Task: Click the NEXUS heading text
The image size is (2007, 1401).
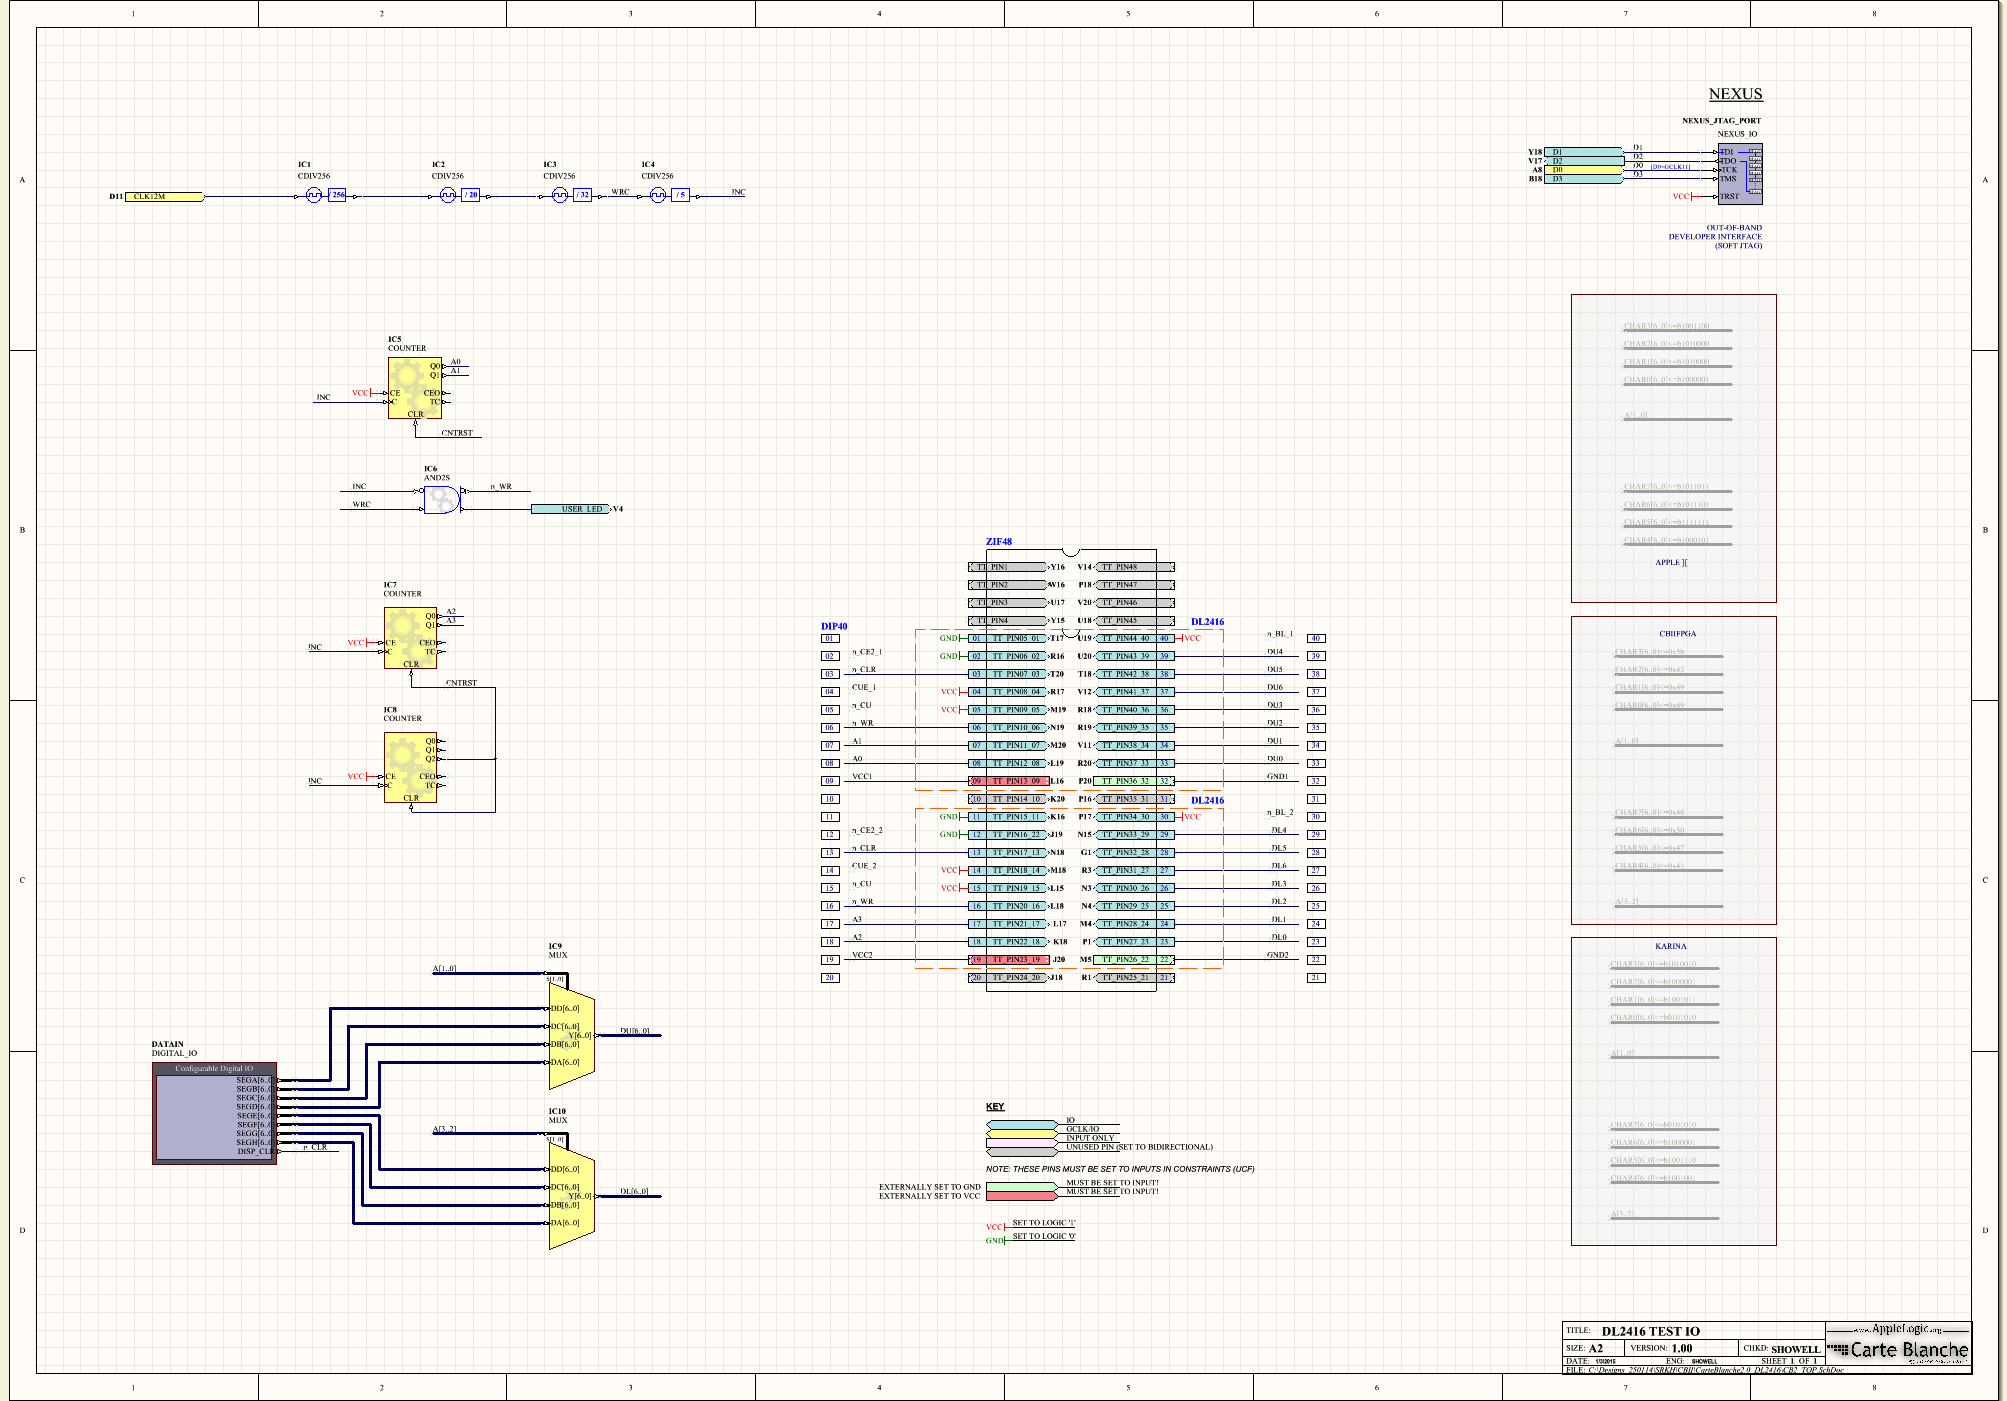Action: [x=1735, y=94]
